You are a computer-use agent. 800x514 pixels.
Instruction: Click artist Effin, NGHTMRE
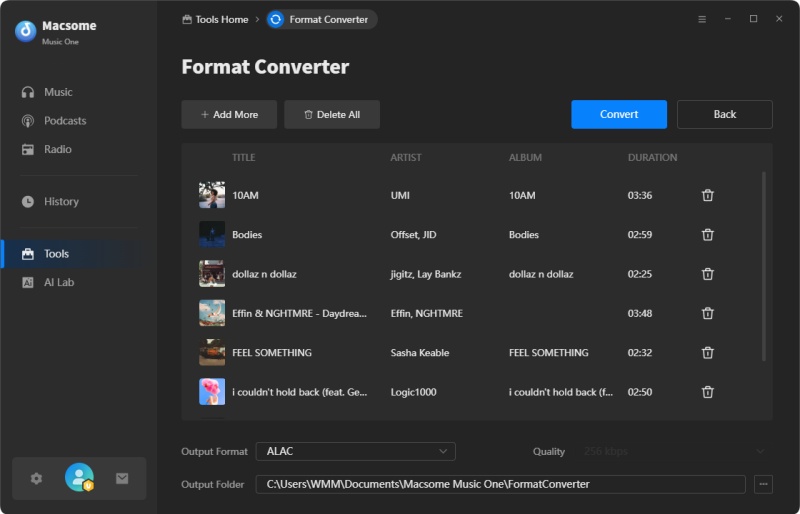427,313
